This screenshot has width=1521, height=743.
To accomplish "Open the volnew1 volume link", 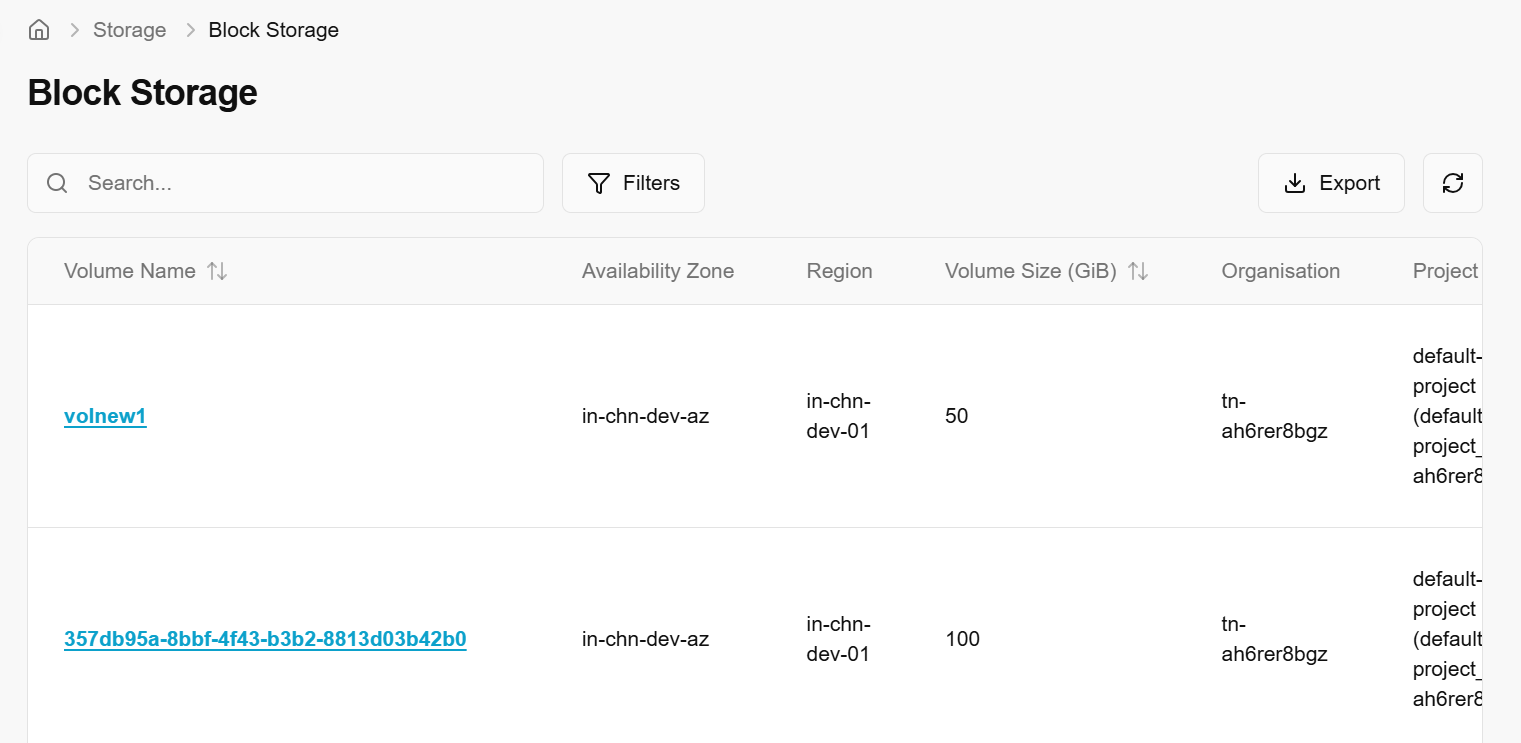I will click(105, 416).
